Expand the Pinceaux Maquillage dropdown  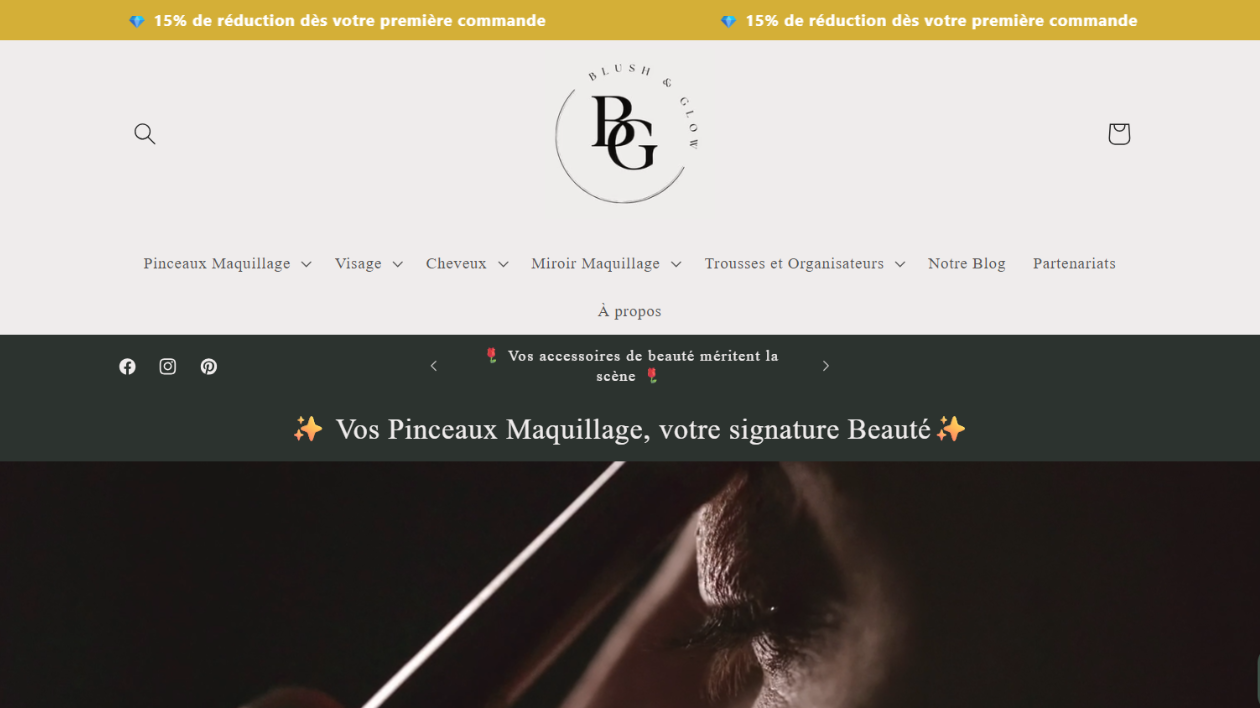click(228, 264)
